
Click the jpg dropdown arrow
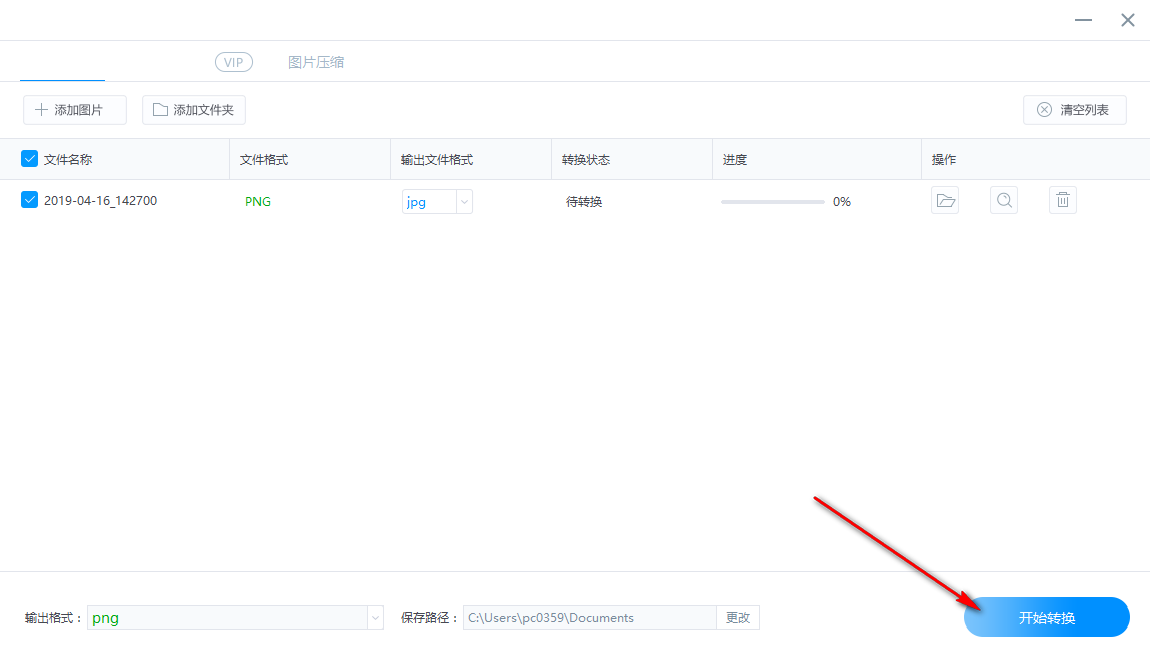click(x=464, y=201)
